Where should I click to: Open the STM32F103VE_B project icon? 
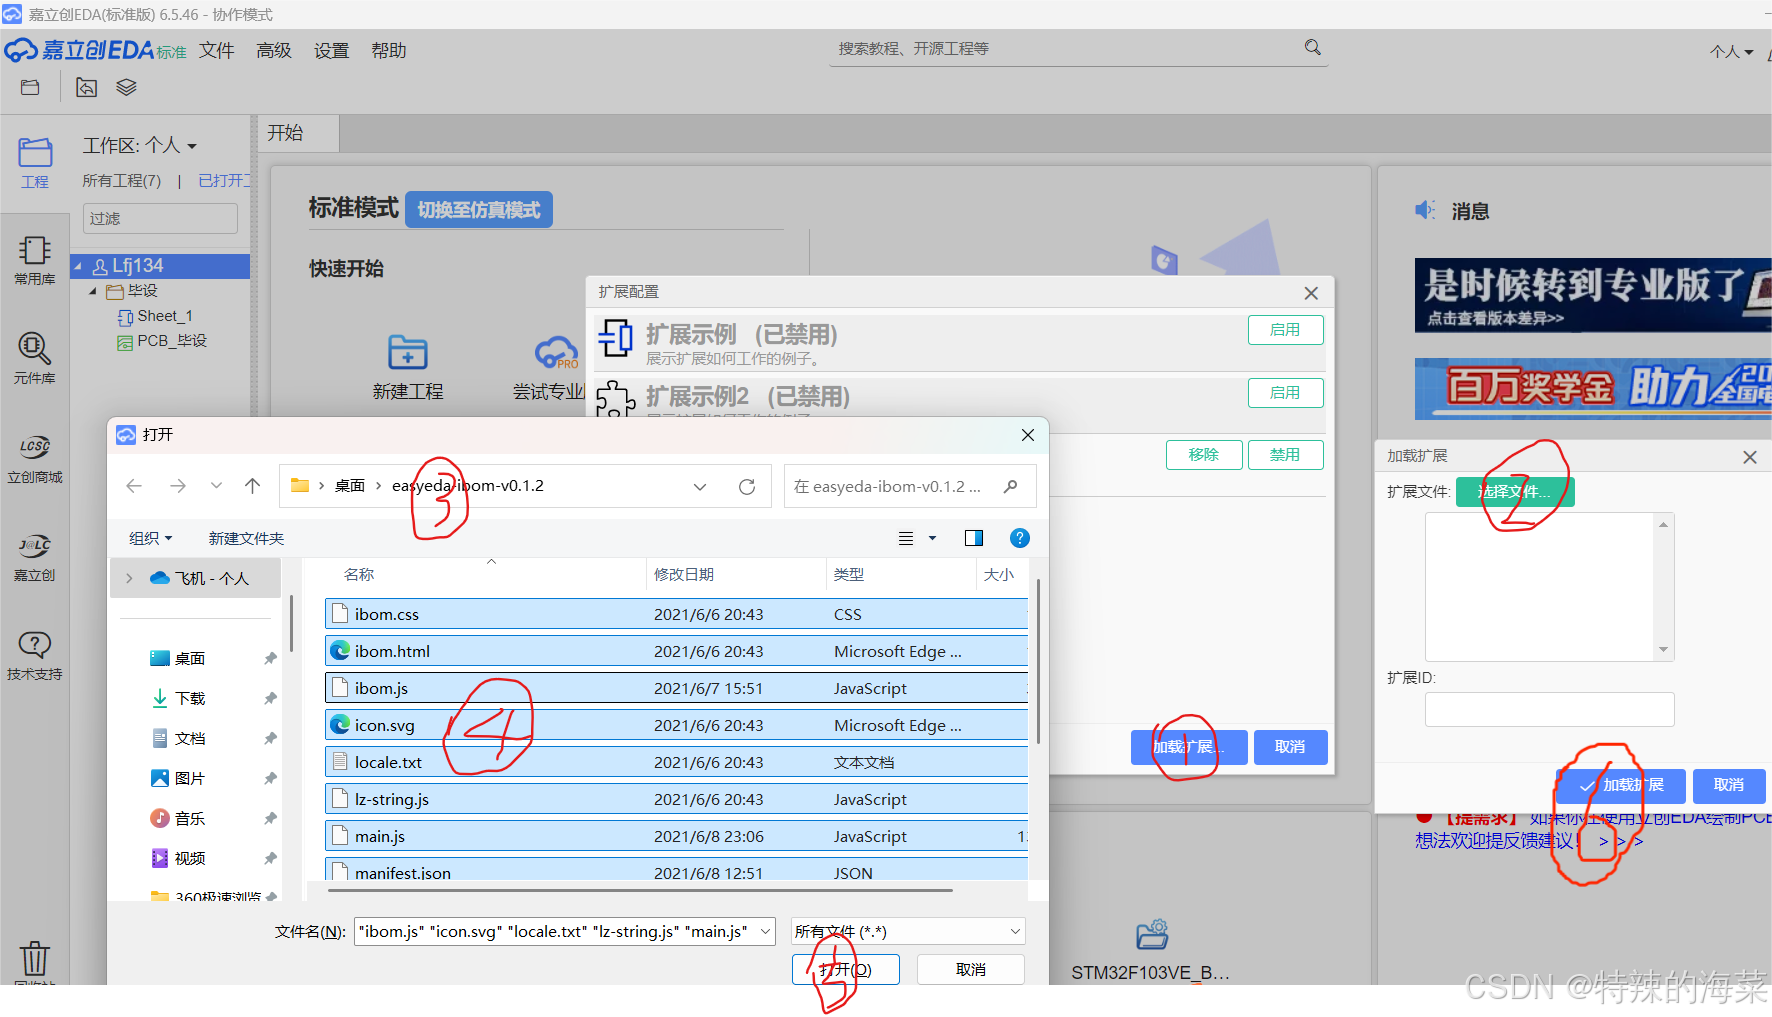tap(1152, 934)
